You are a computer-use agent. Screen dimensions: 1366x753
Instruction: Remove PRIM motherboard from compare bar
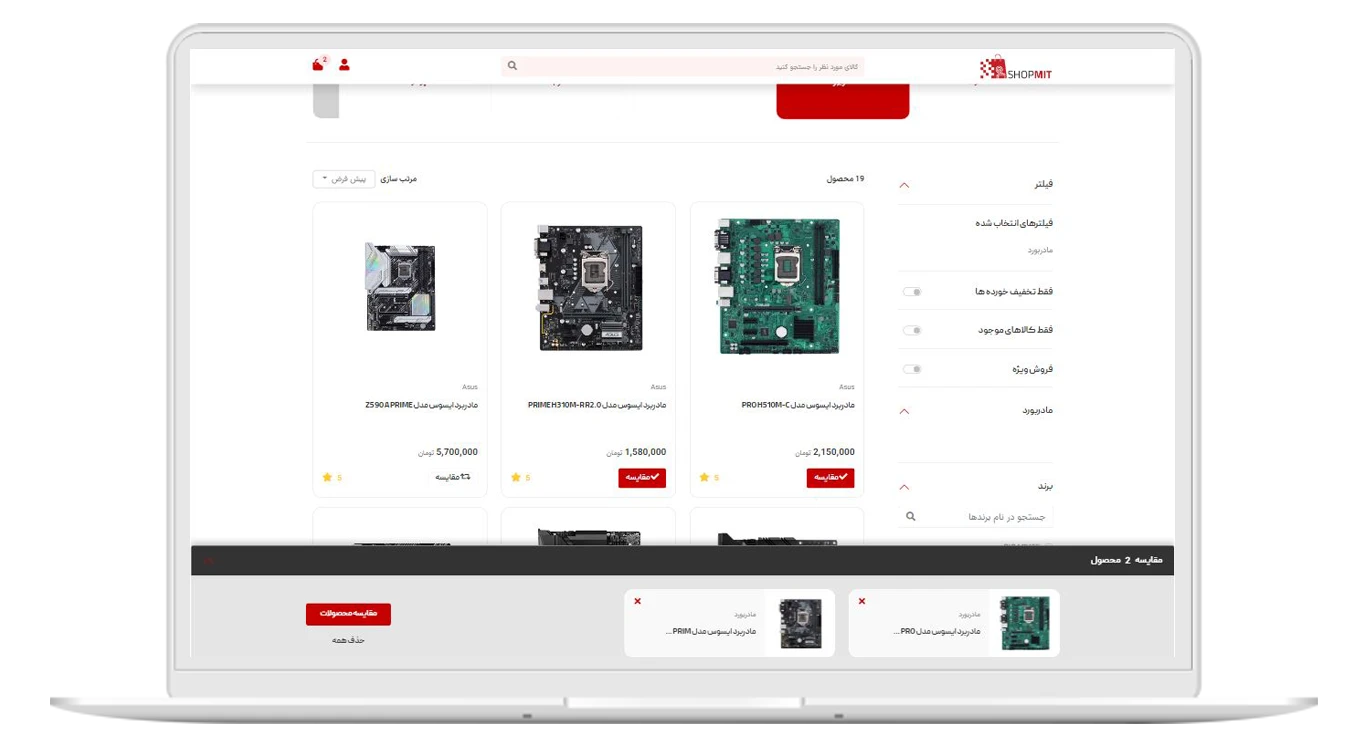pos(638,601)
